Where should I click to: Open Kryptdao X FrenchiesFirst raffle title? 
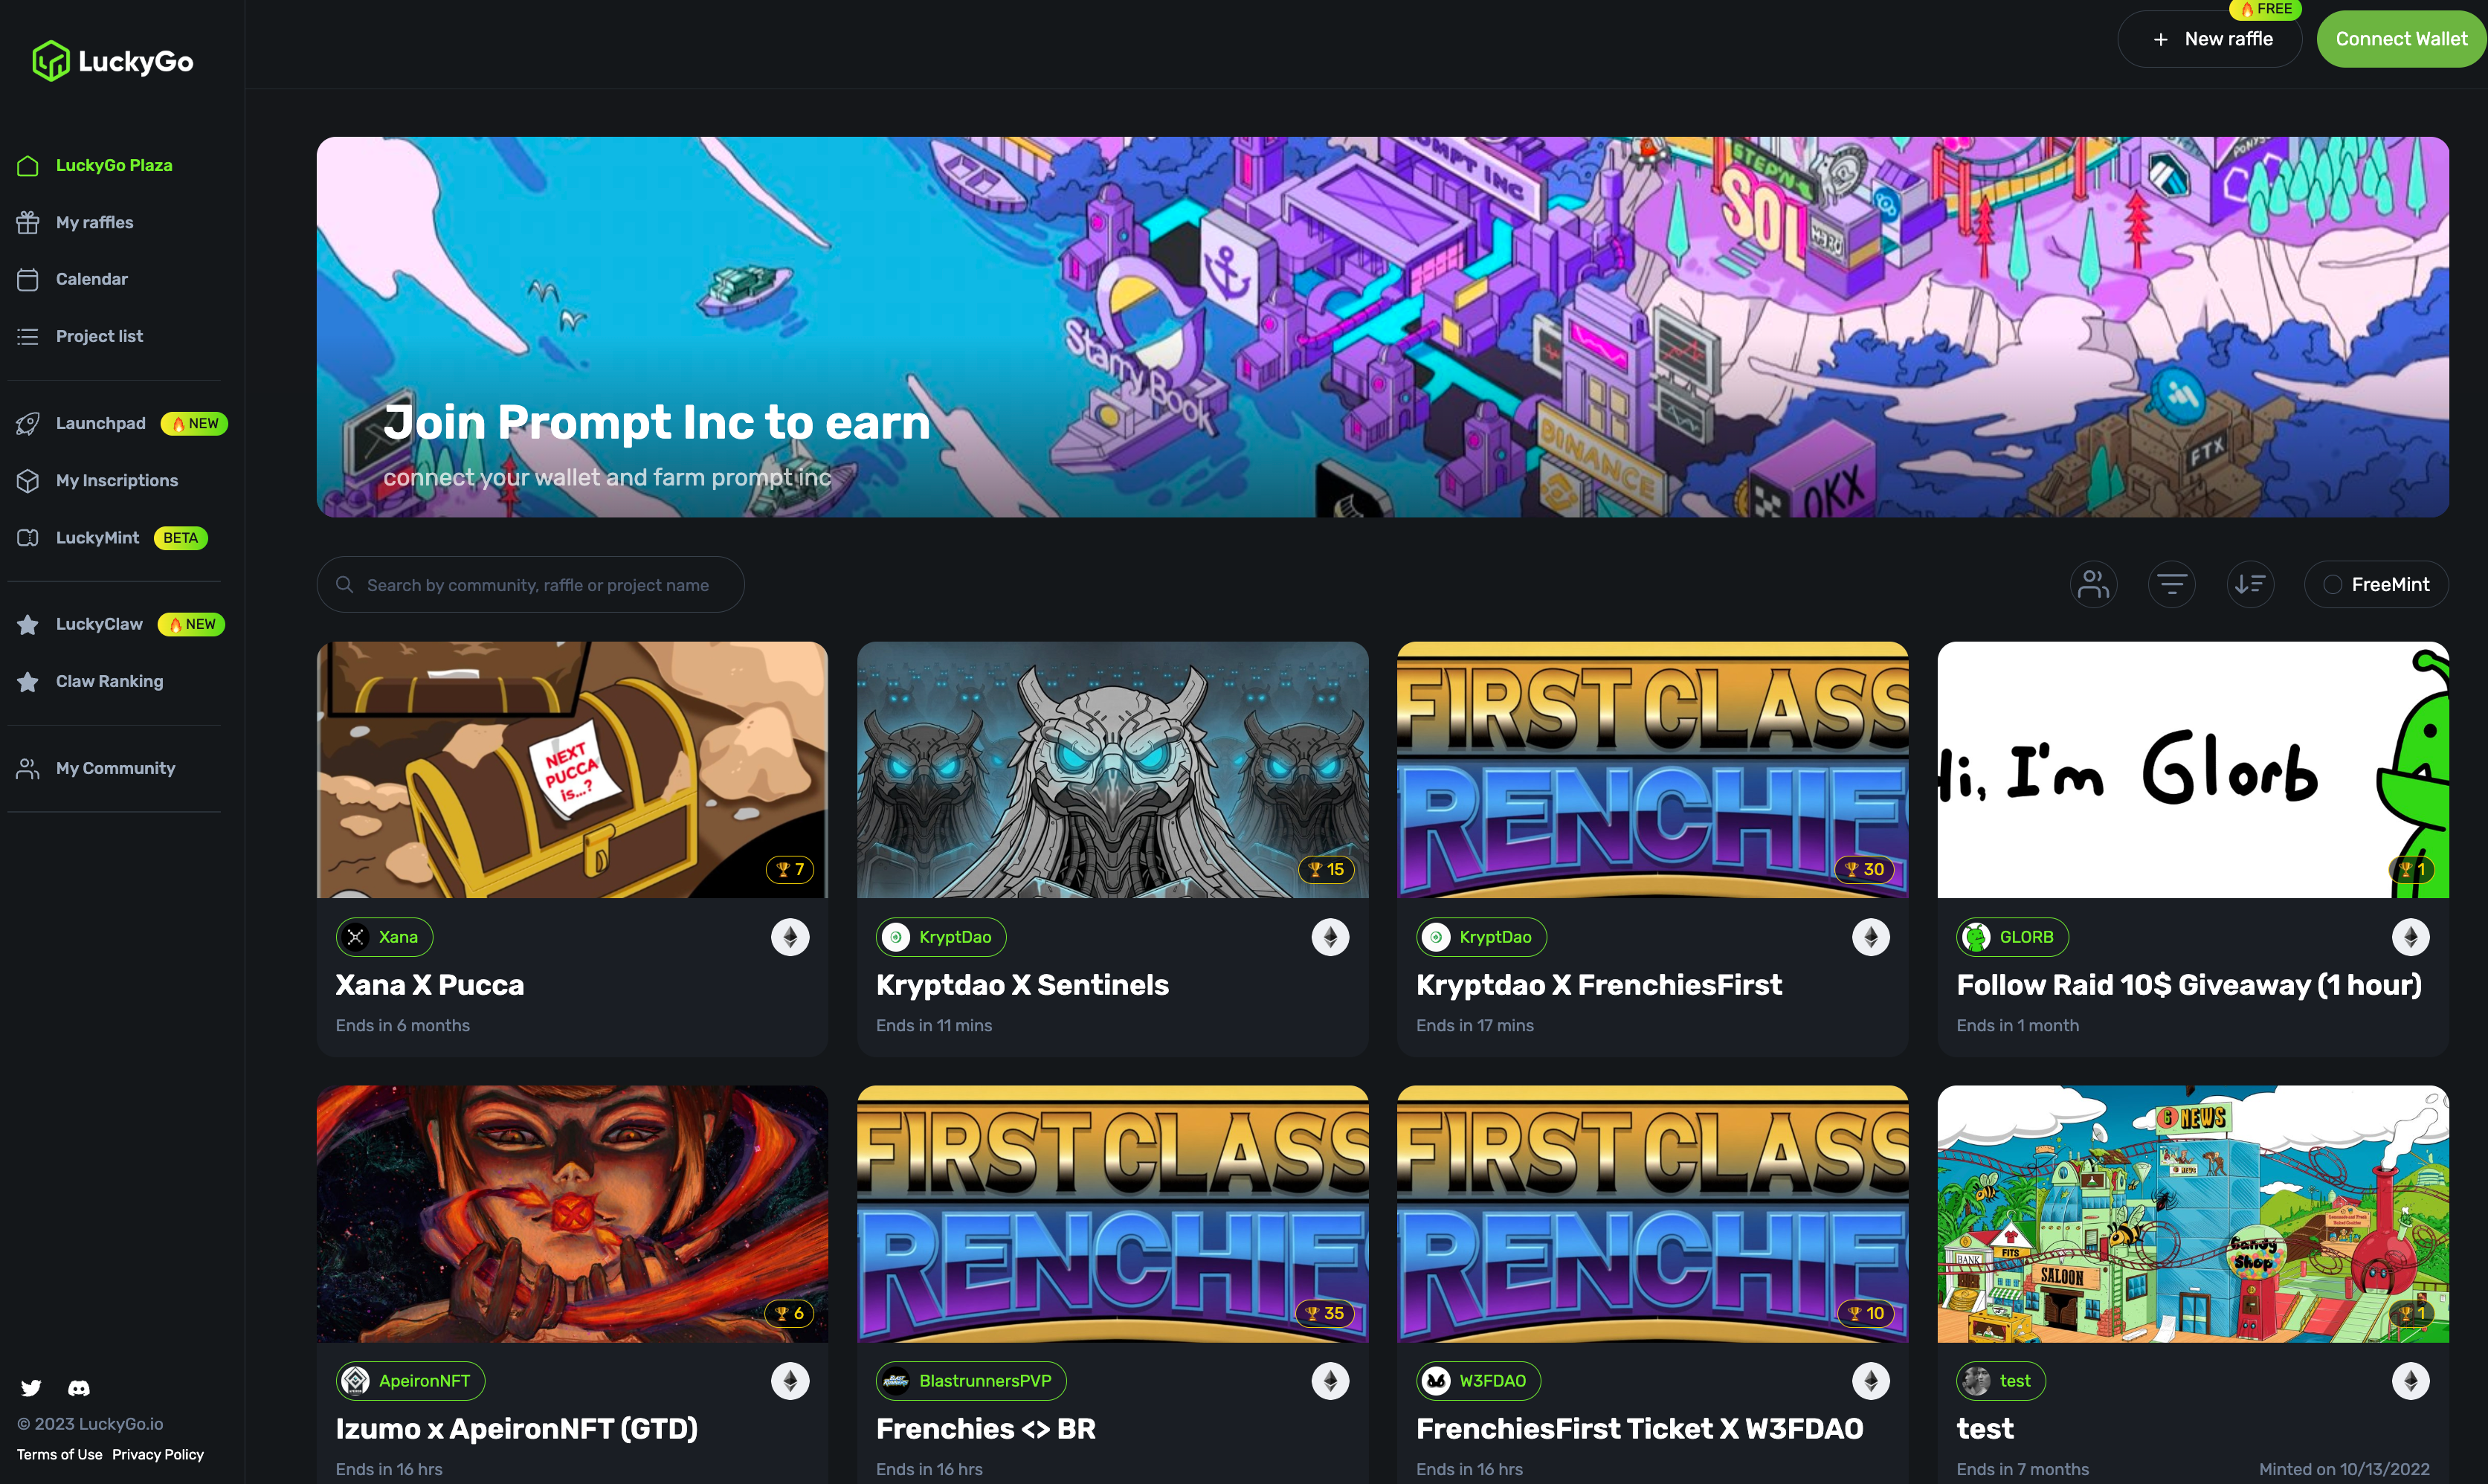1599,985
